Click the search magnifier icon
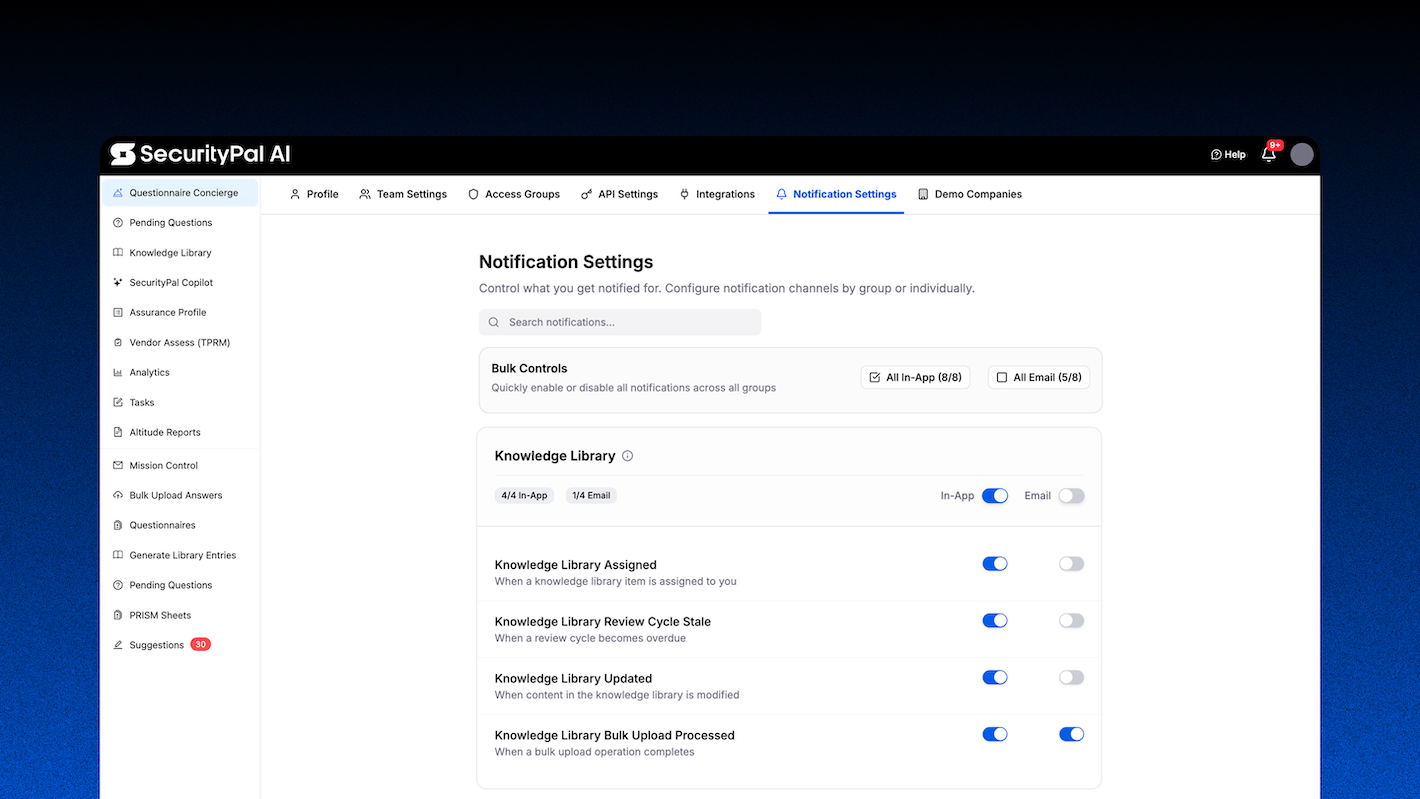Image resolution: width=1420 pixels, height=799 pixels. 494,322
